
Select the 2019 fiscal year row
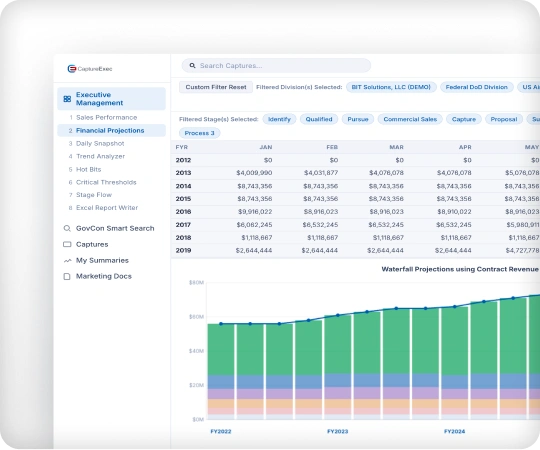pos(355,250)
